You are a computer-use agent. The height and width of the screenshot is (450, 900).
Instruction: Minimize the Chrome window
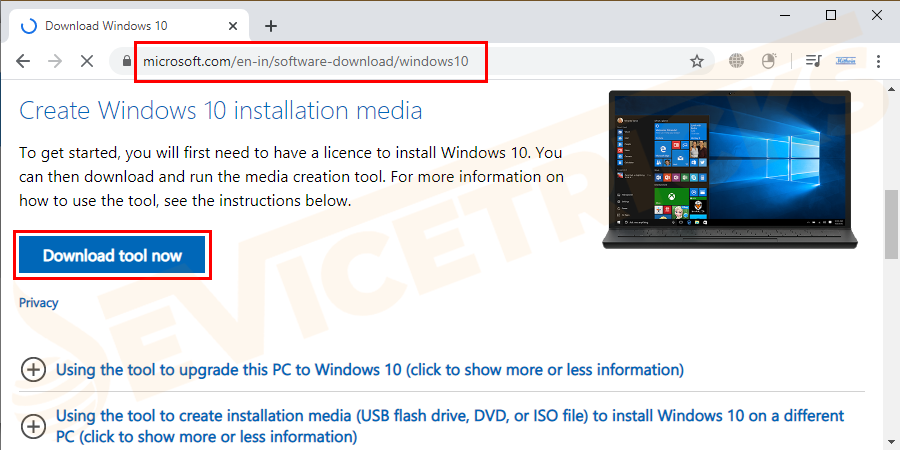point(784,15)
